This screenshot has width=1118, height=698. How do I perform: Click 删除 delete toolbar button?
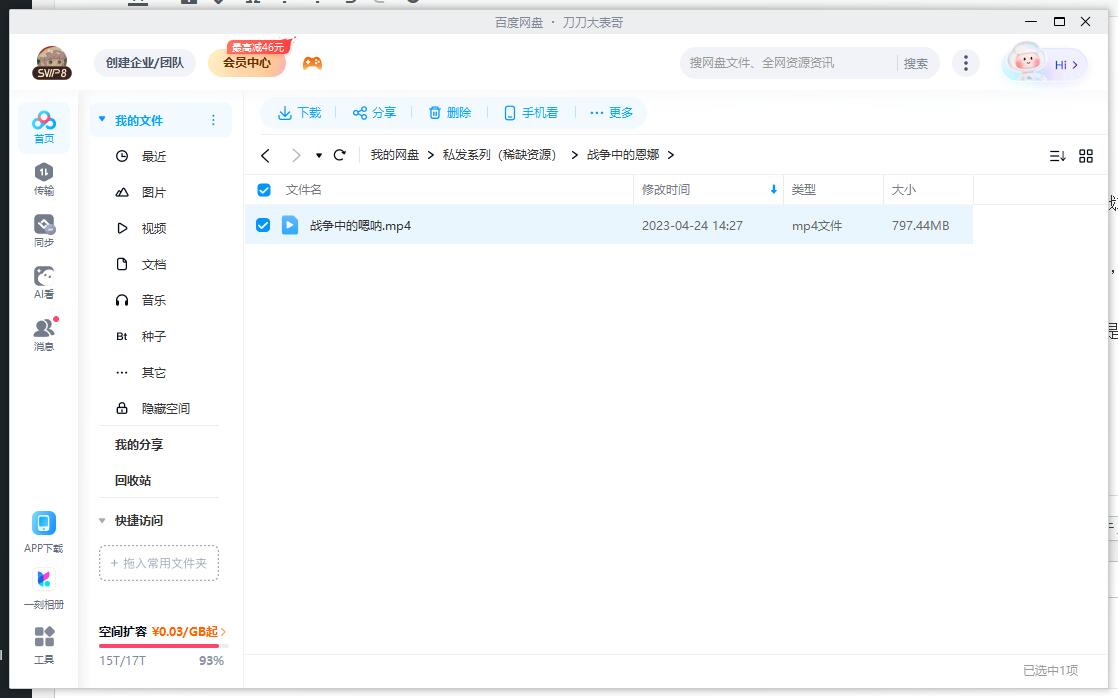pos(450,113)
